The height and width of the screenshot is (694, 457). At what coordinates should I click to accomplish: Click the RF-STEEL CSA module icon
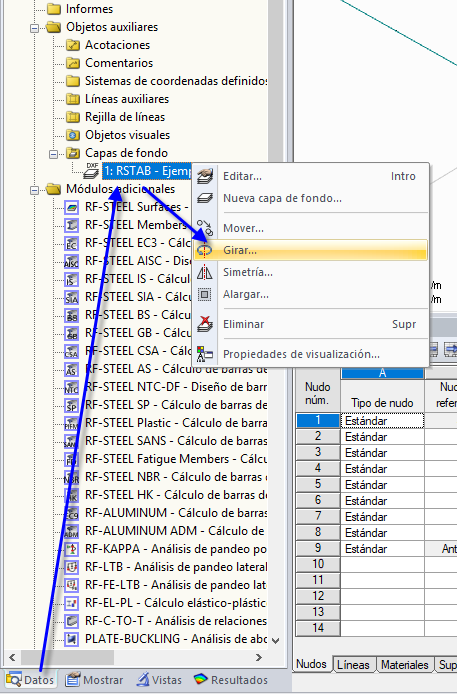(x=72, y=351)
